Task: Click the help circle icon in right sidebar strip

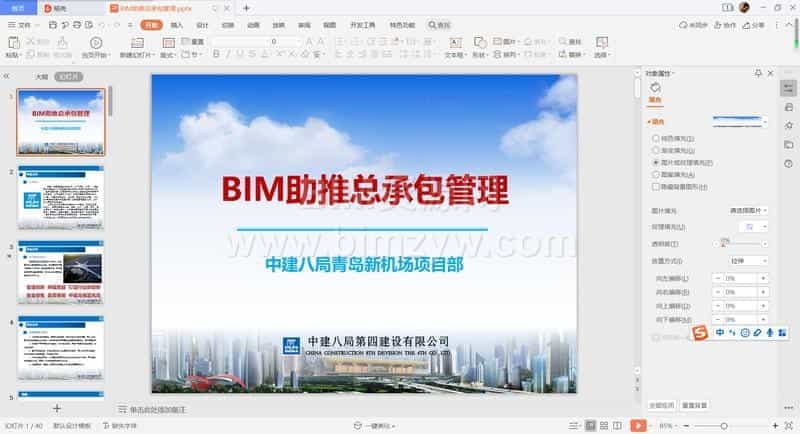Action: (788, 164)
